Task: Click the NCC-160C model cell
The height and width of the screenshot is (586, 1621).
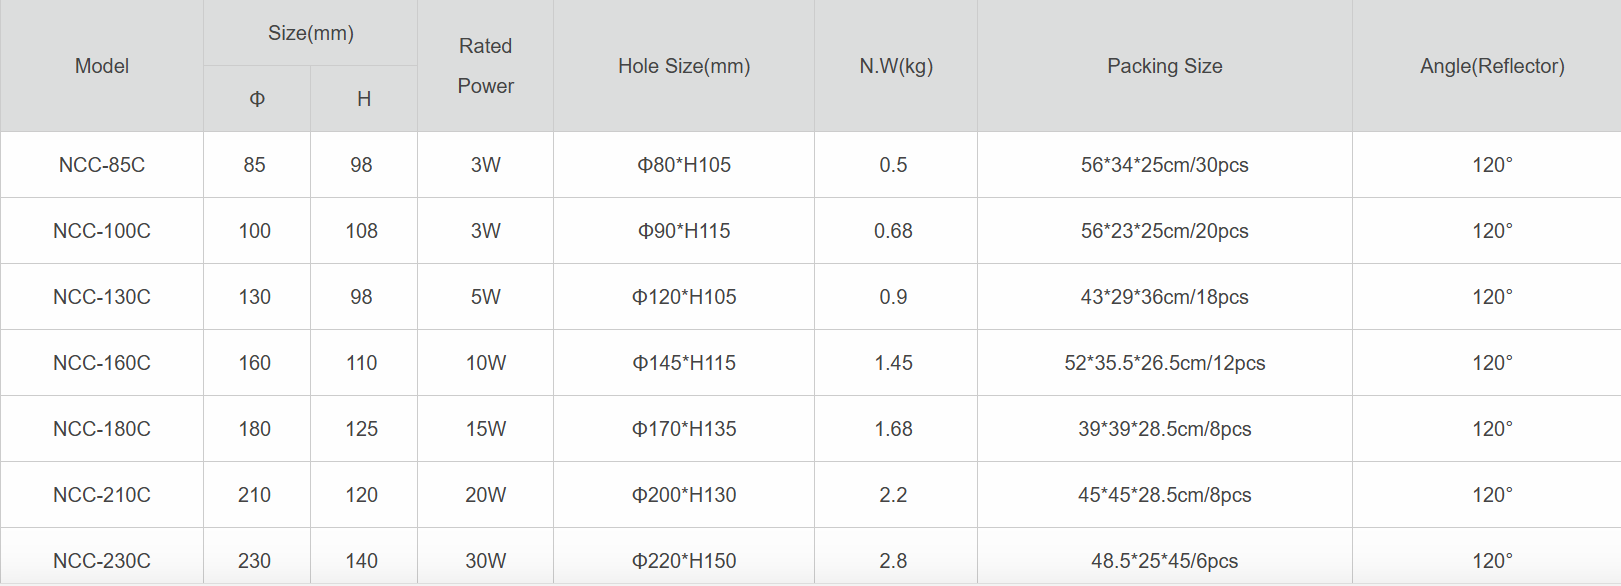Action: 102,363
